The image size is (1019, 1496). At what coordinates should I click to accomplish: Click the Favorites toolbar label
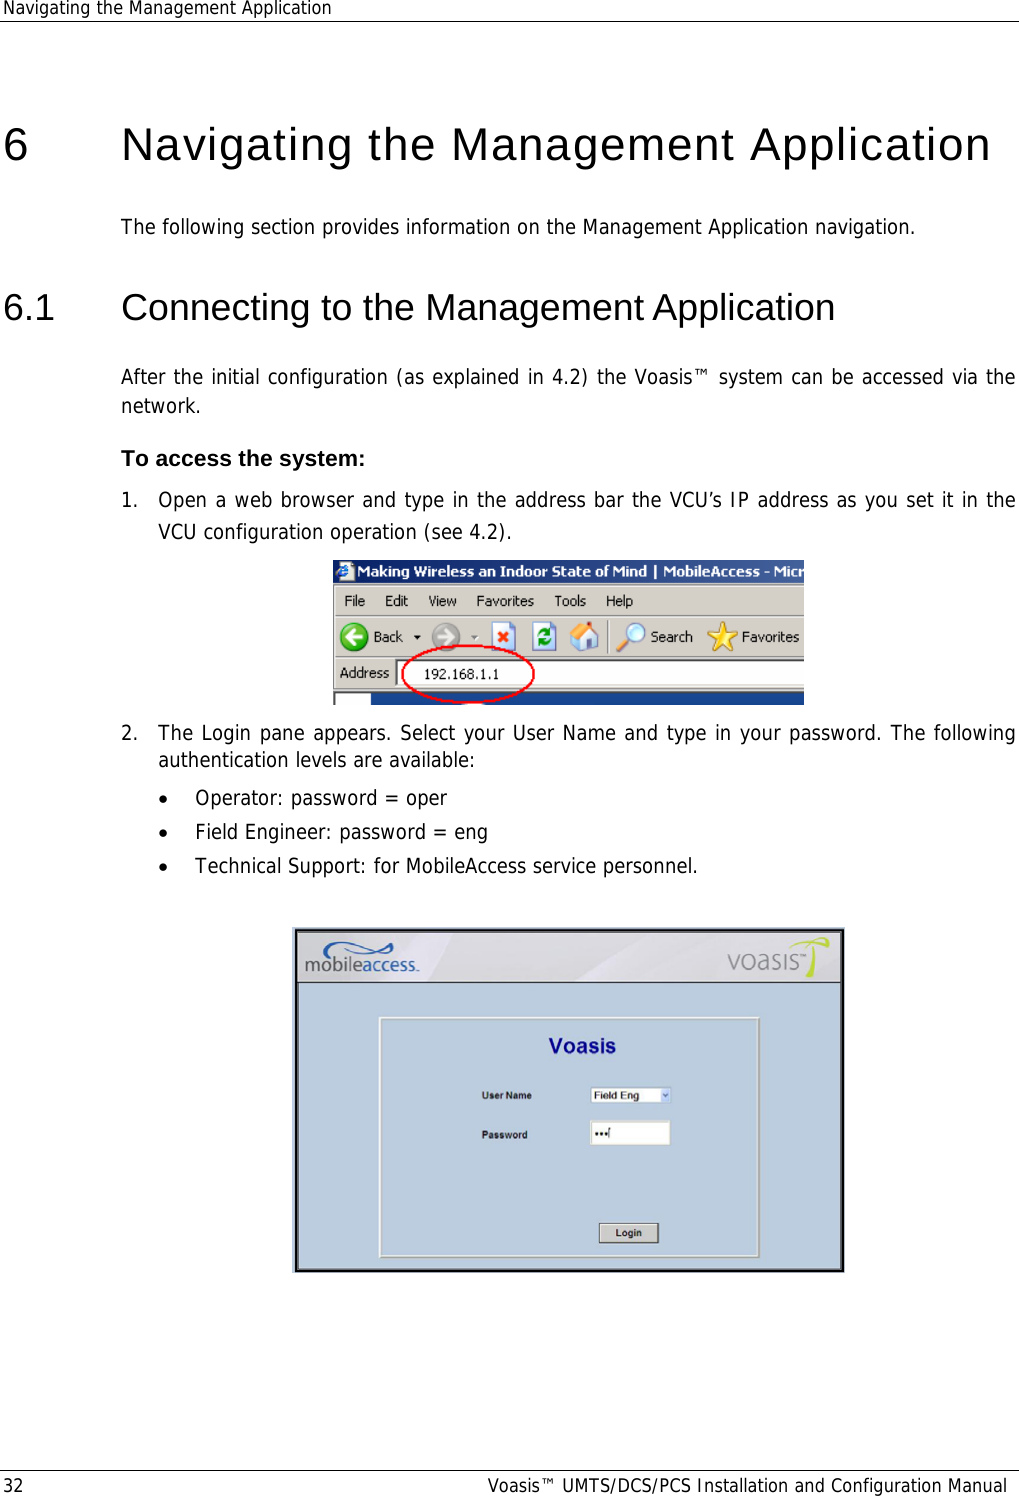coord(770,637)
